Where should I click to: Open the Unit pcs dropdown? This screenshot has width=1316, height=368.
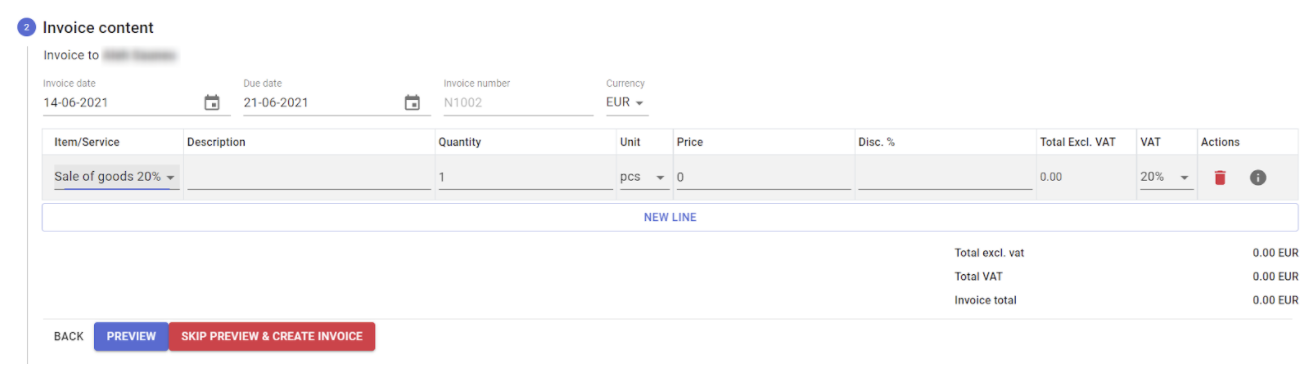click(643, 177)
